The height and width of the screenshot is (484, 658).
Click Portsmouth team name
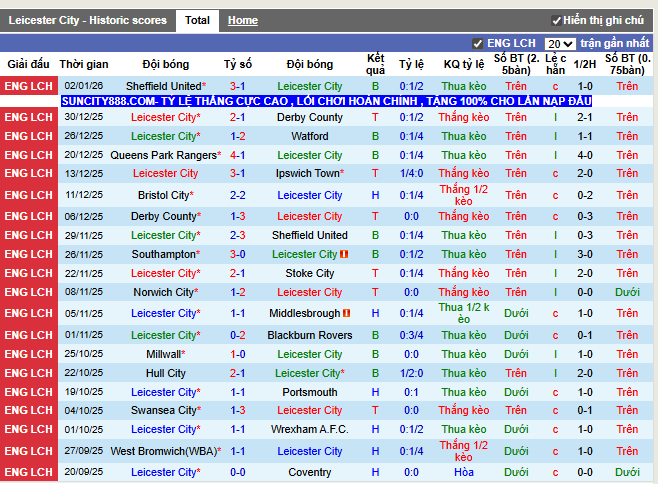click(310, 392)
